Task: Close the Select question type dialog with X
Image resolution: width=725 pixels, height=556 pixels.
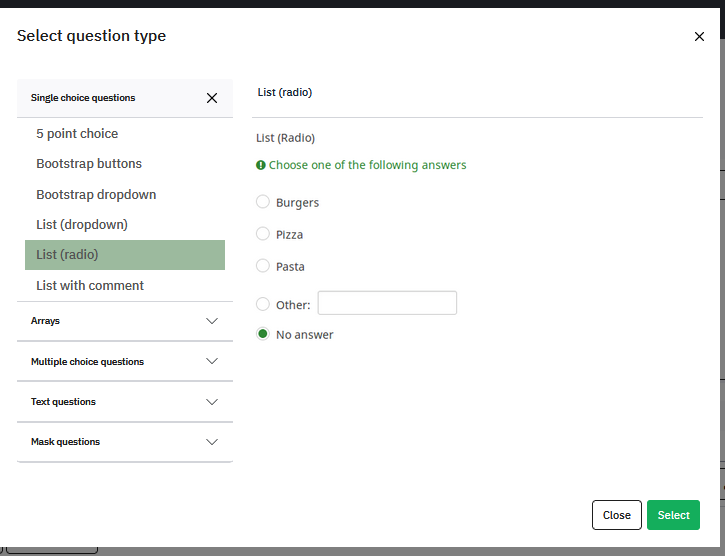Action: click(699, 37)
